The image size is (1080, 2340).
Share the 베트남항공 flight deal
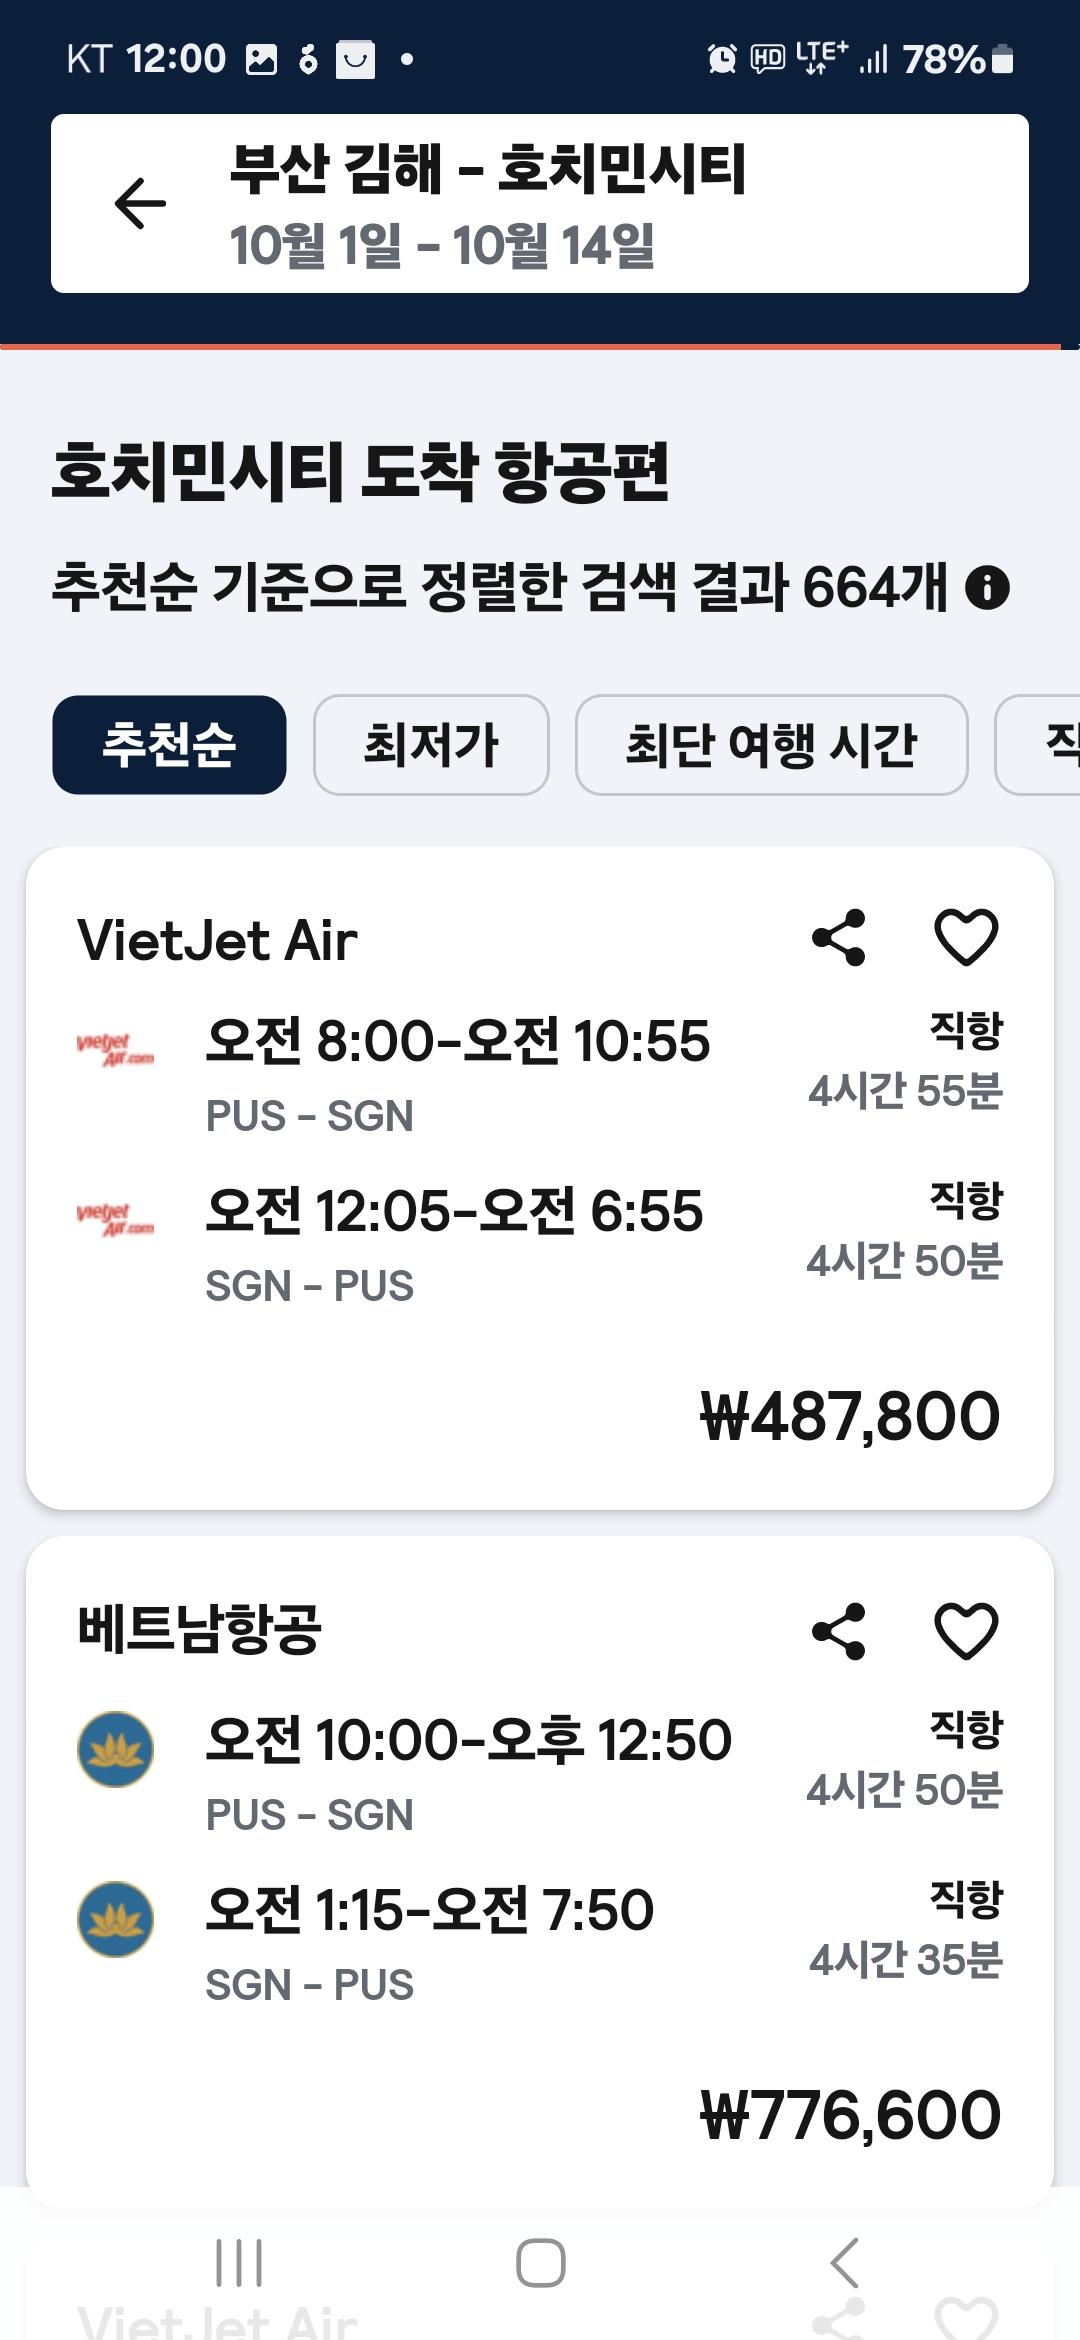838,1632
